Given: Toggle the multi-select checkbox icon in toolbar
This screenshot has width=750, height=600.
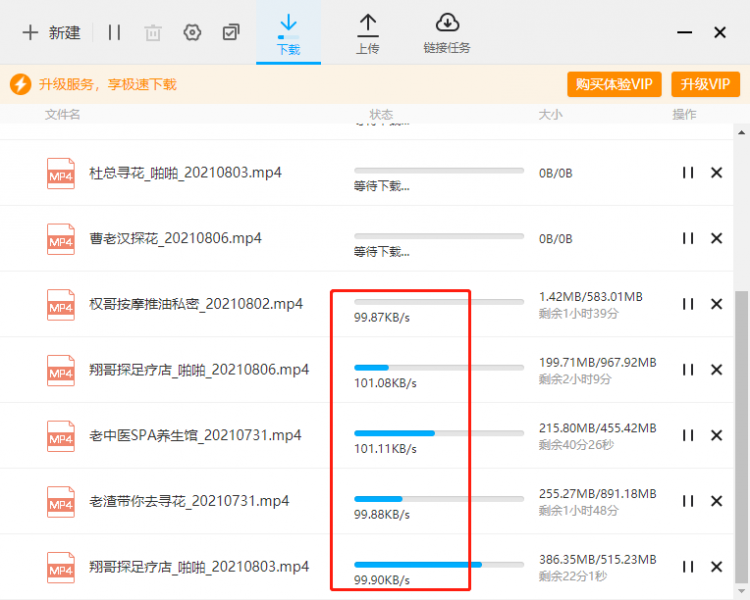Looking at the screenshot, I should click(x=231, y=32).
